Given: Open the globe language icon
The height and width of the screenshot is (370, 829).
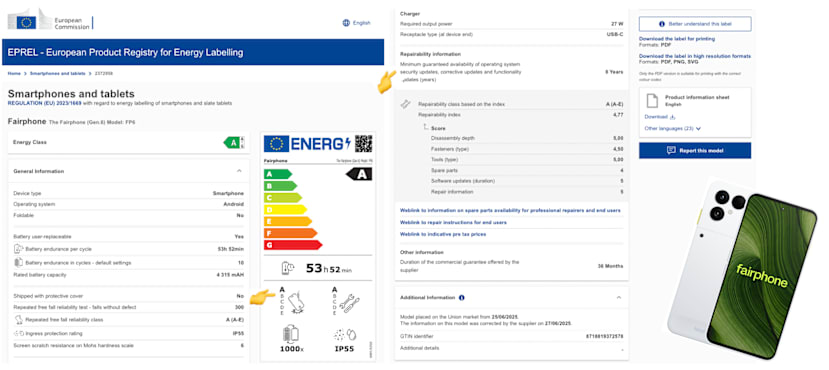Looking at the screenshot, I should (346, 23).
